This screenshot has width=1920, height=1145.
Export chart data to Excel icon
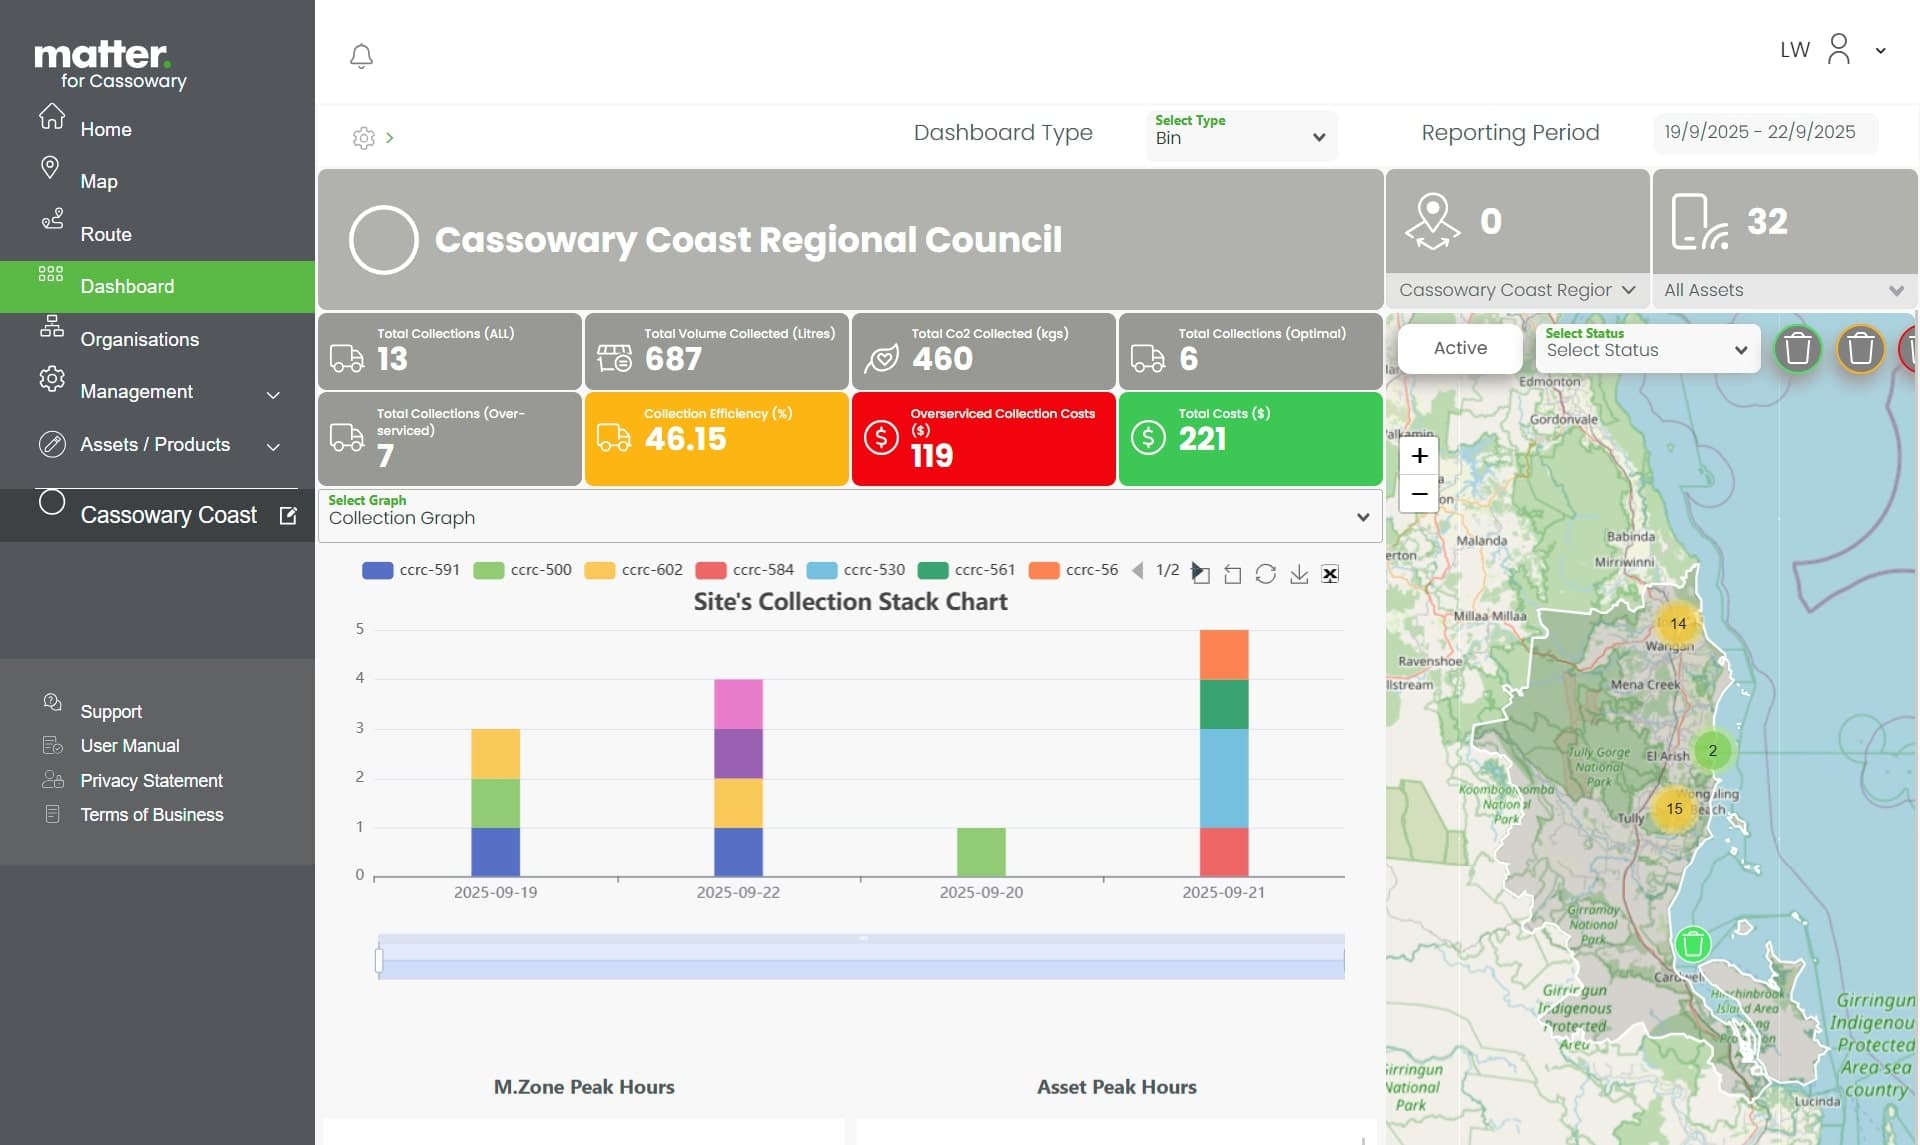[x=1330, y=574]
